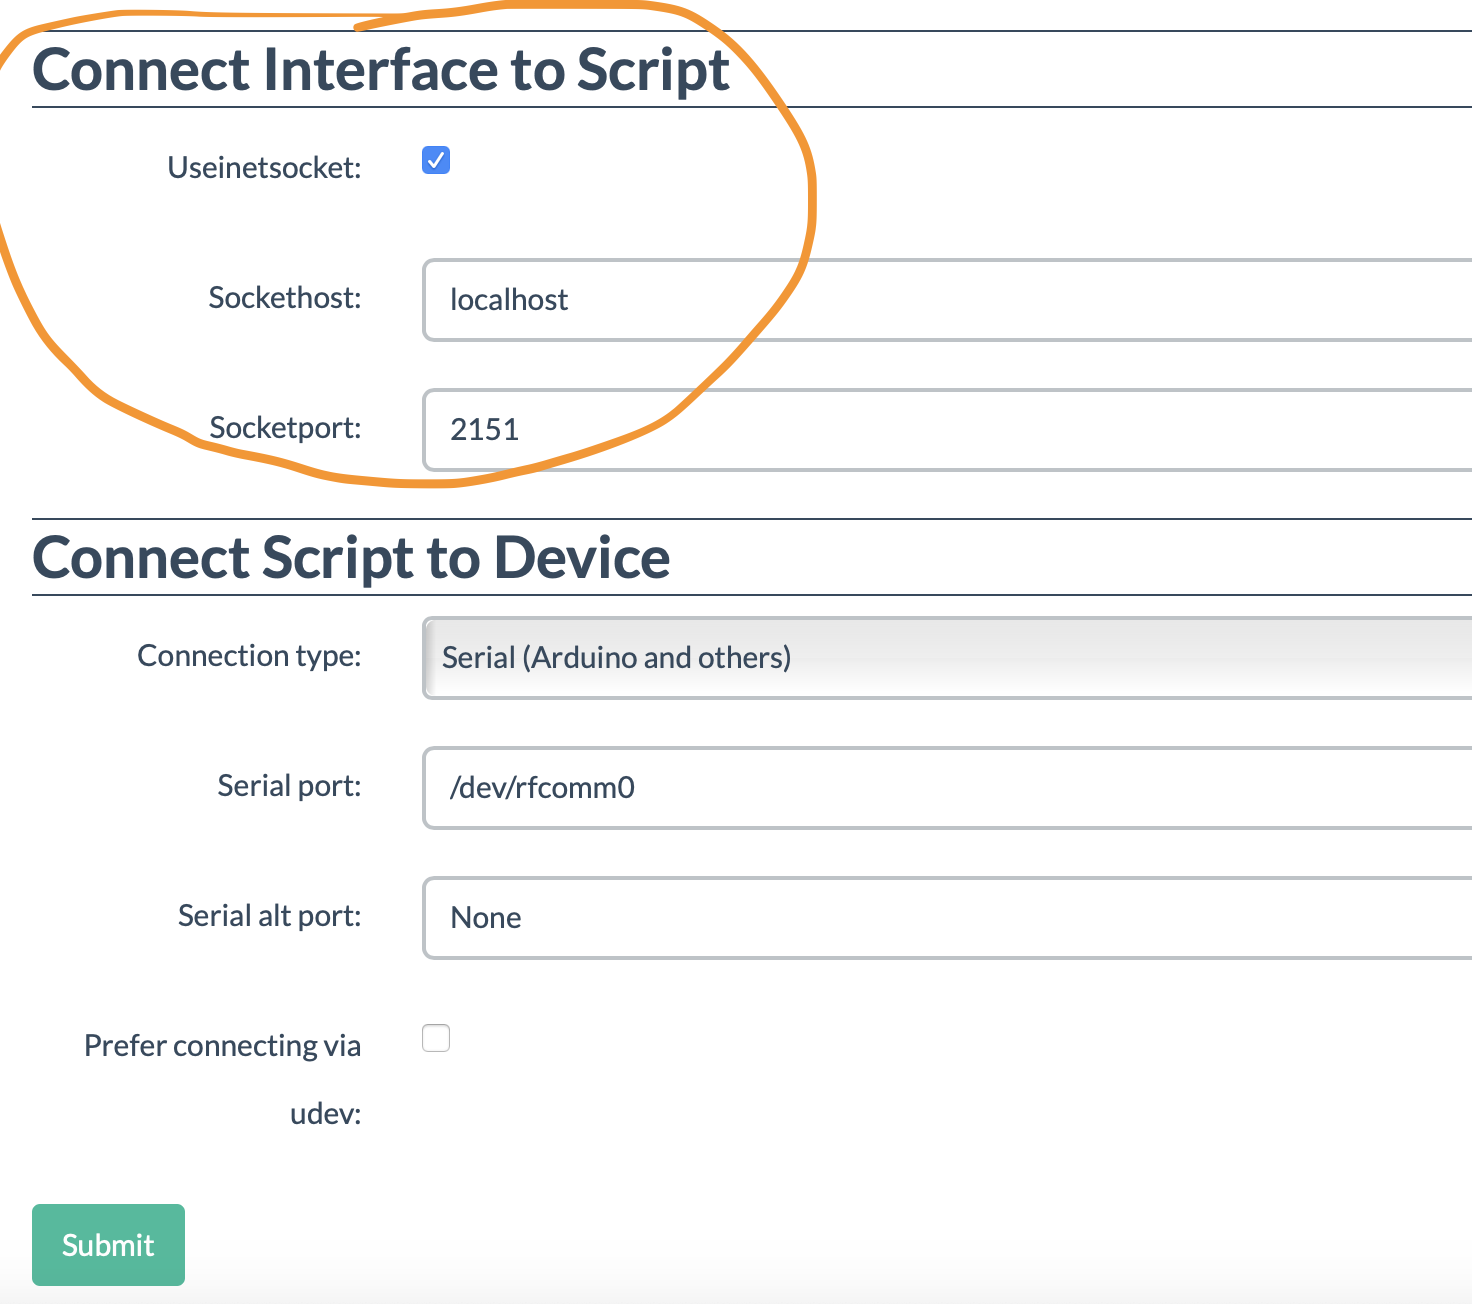
Task: Enable Prefer connecting via udev checkbox
Action: point(436,1038)
